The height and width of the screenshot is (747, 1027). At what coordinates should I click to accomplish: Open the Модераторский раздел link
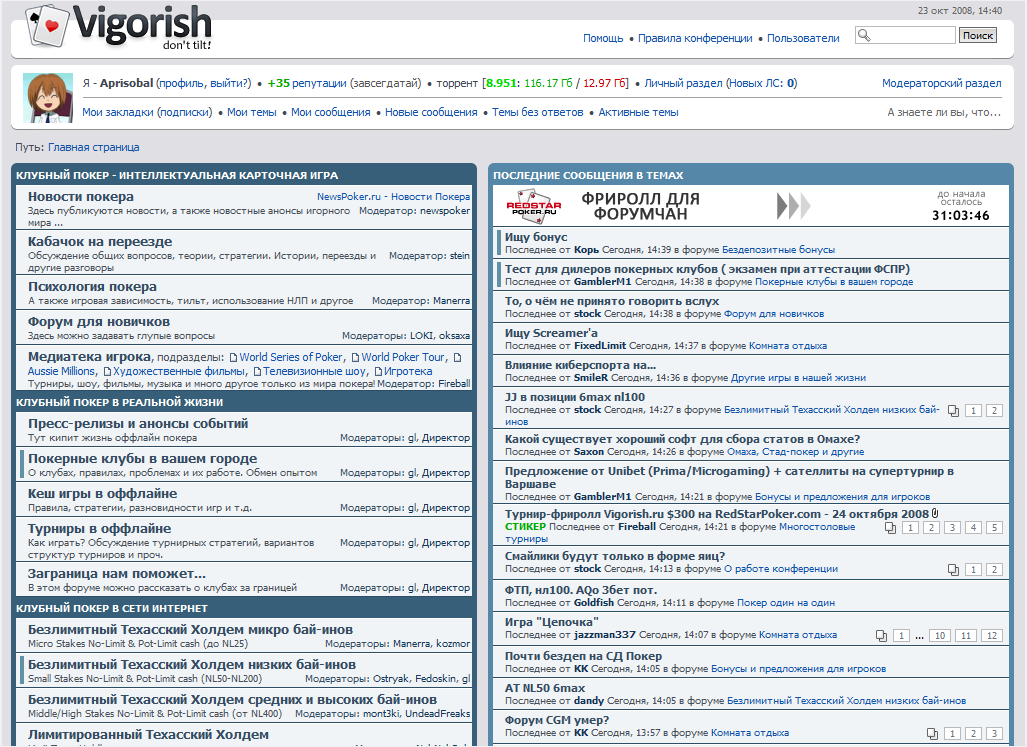coord(941,83)
